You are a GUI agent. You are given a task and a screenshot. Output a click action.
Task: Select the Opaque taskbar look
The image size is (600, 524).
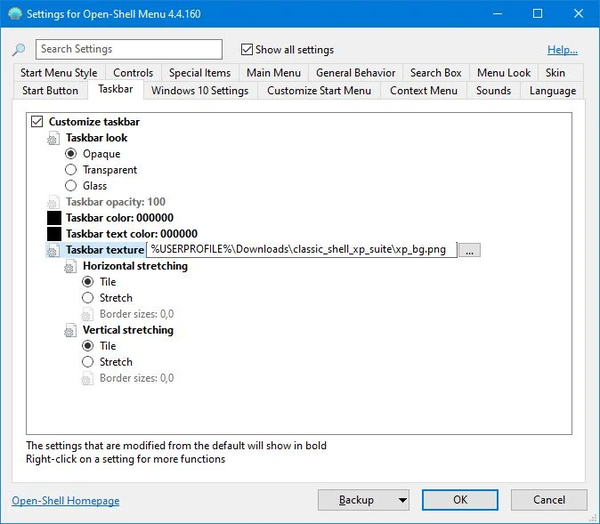tap(71, 154)
